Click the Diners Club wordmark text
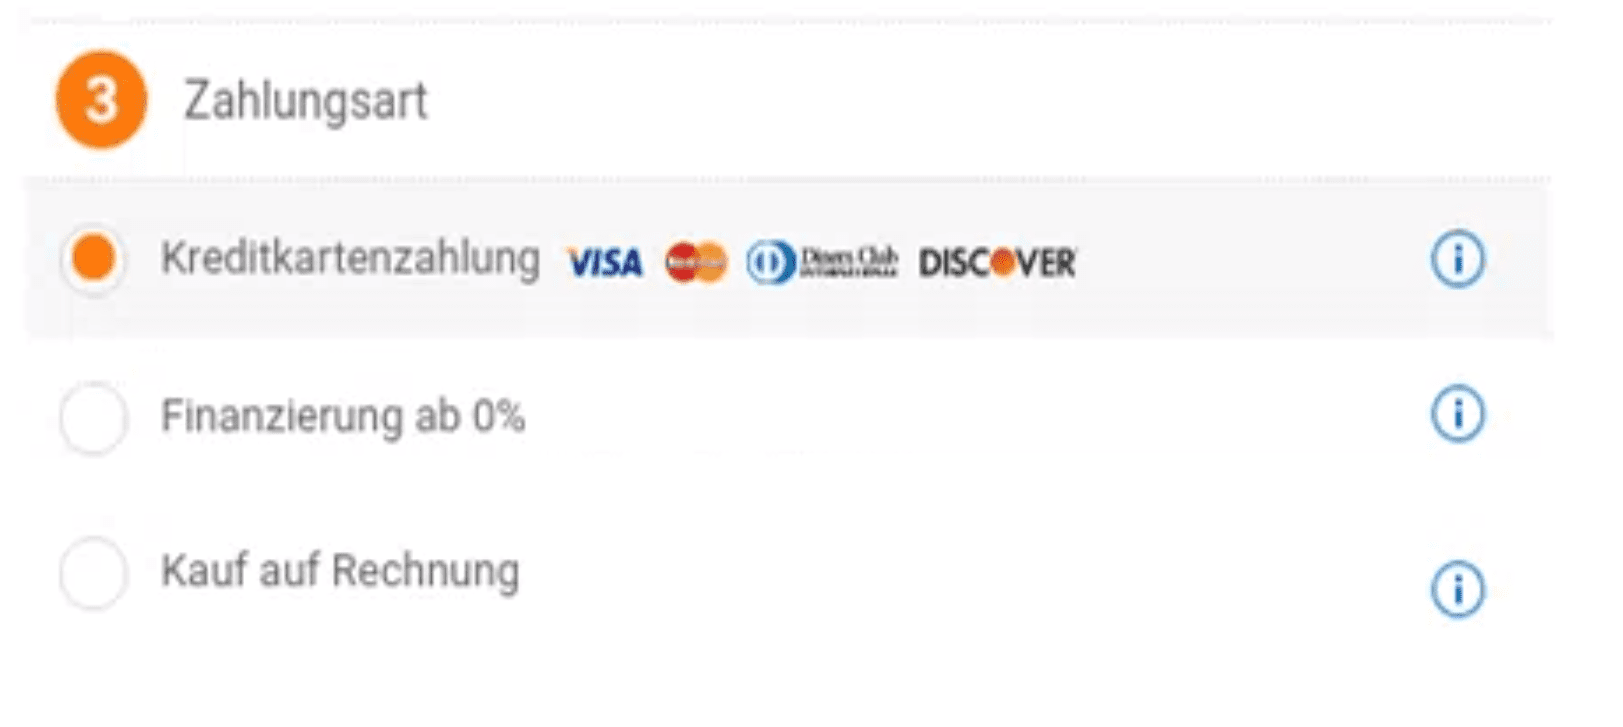This screenshot has width=1623, height=727. click(848, 263)
